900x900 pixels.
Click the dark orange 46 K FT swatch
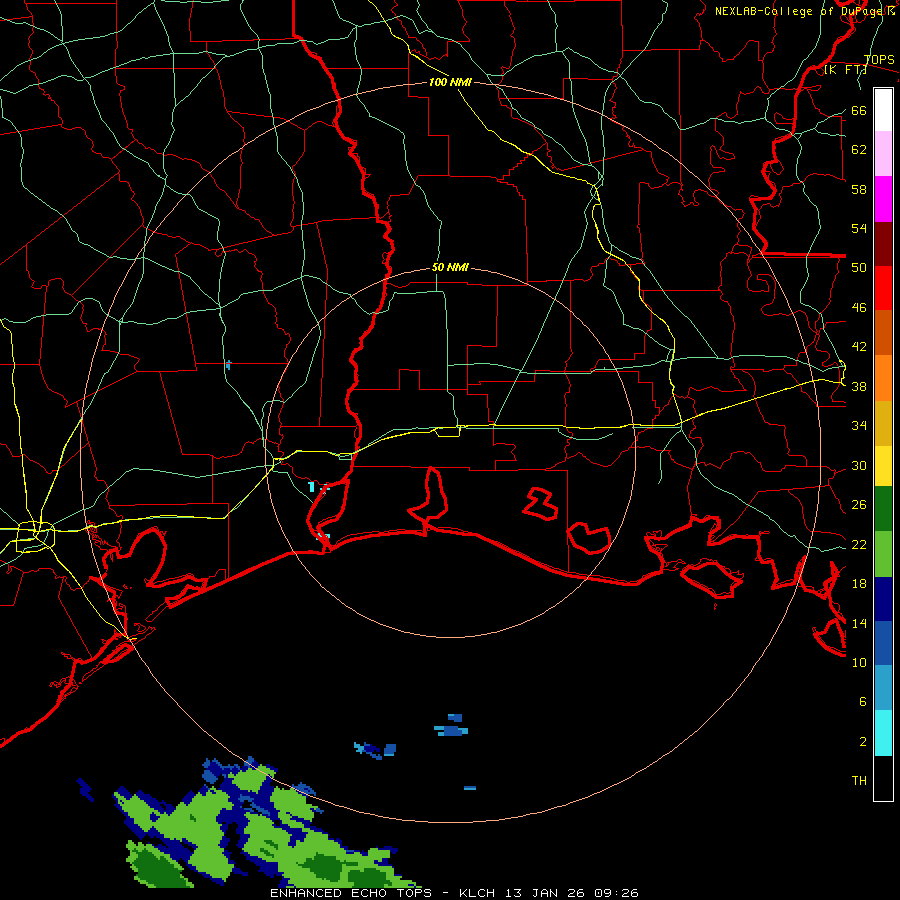coord(883,332)
